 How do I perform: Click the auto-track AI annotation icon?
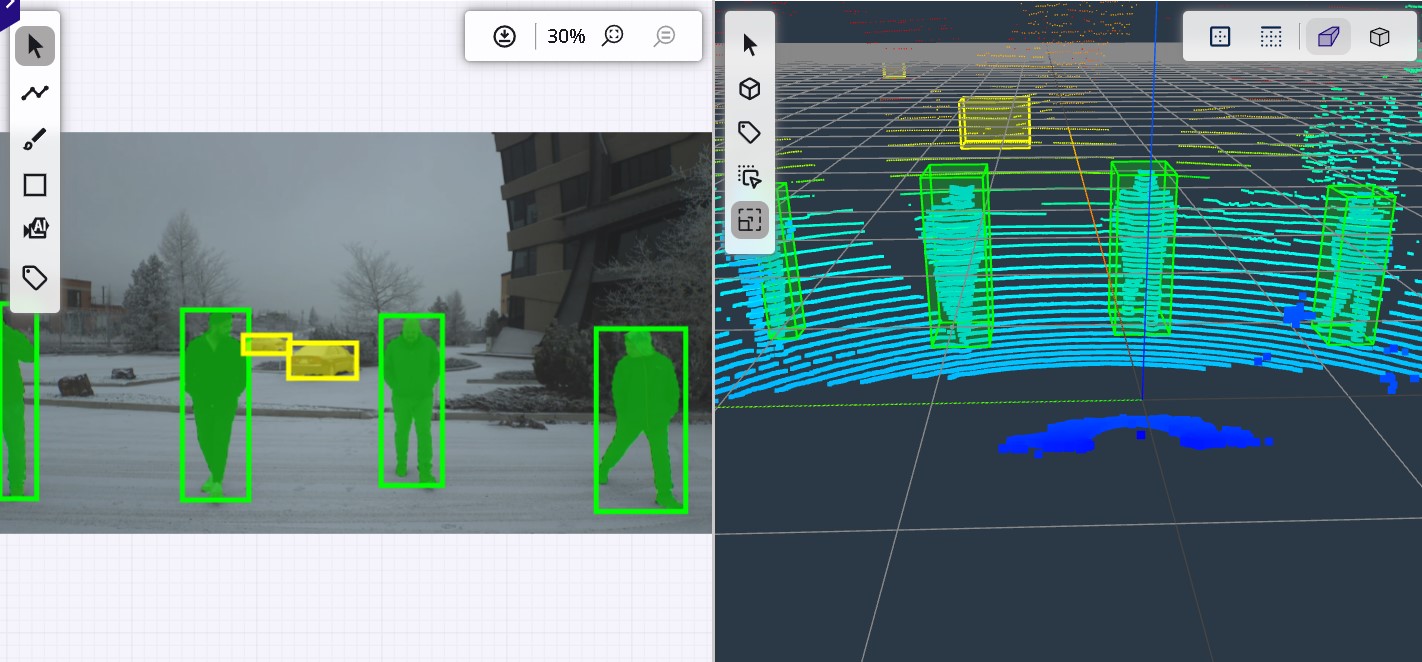(34, 228)
